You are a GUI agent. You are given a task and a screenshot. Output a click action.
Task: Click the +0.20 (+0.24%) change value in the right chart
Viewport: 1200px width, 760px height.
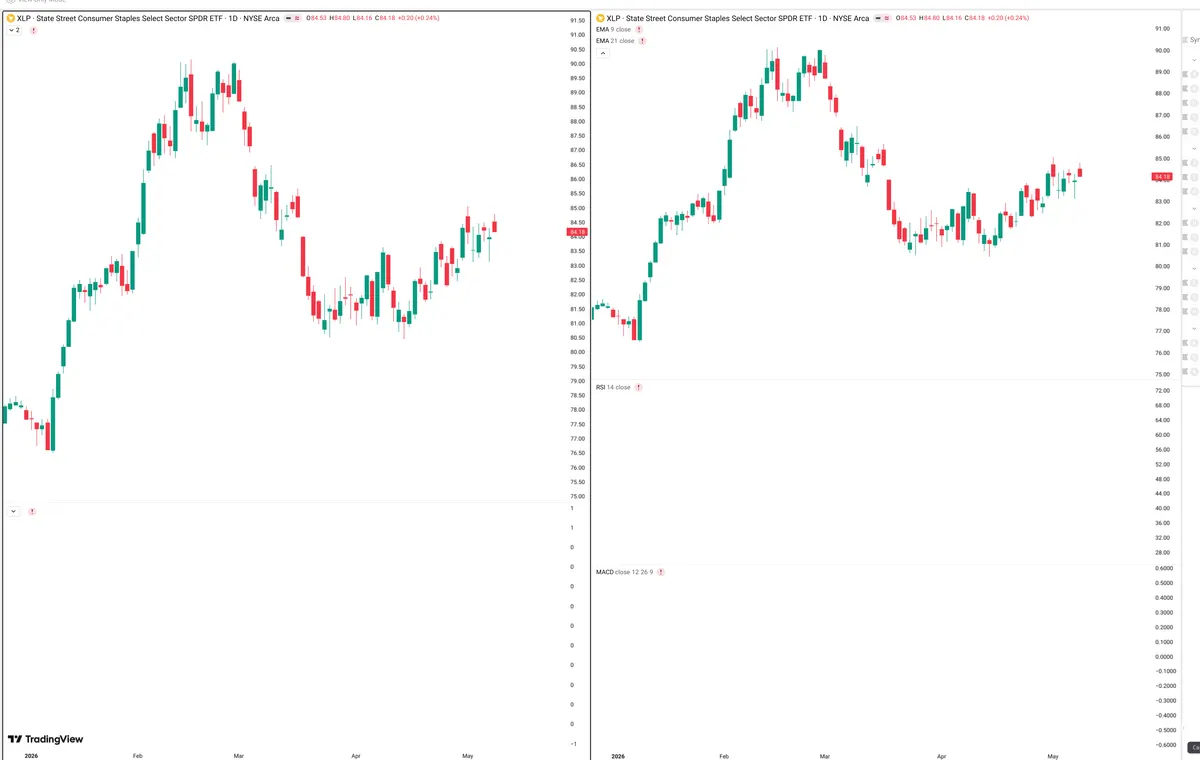coord(1009,18)
